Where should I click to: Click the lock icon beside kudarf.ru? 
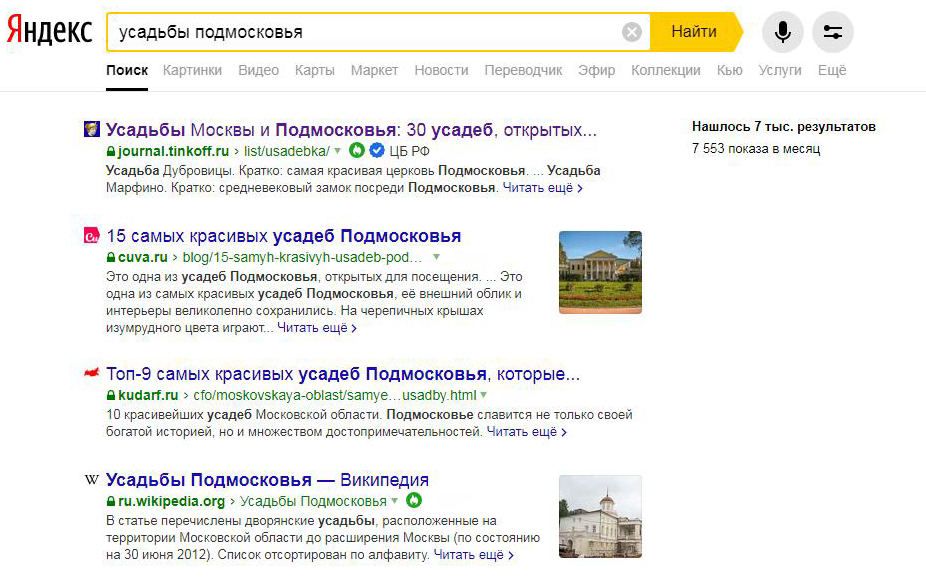coord(111,395)
